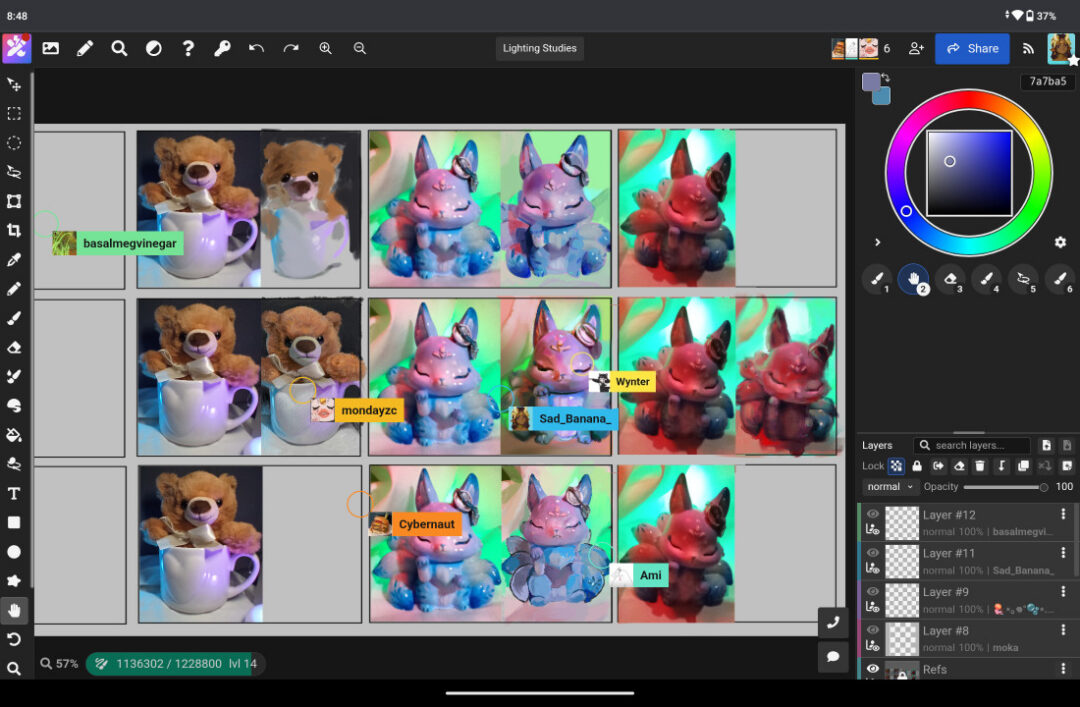
Task: Select brush preset slot 1
Action: tap(877, 279)
